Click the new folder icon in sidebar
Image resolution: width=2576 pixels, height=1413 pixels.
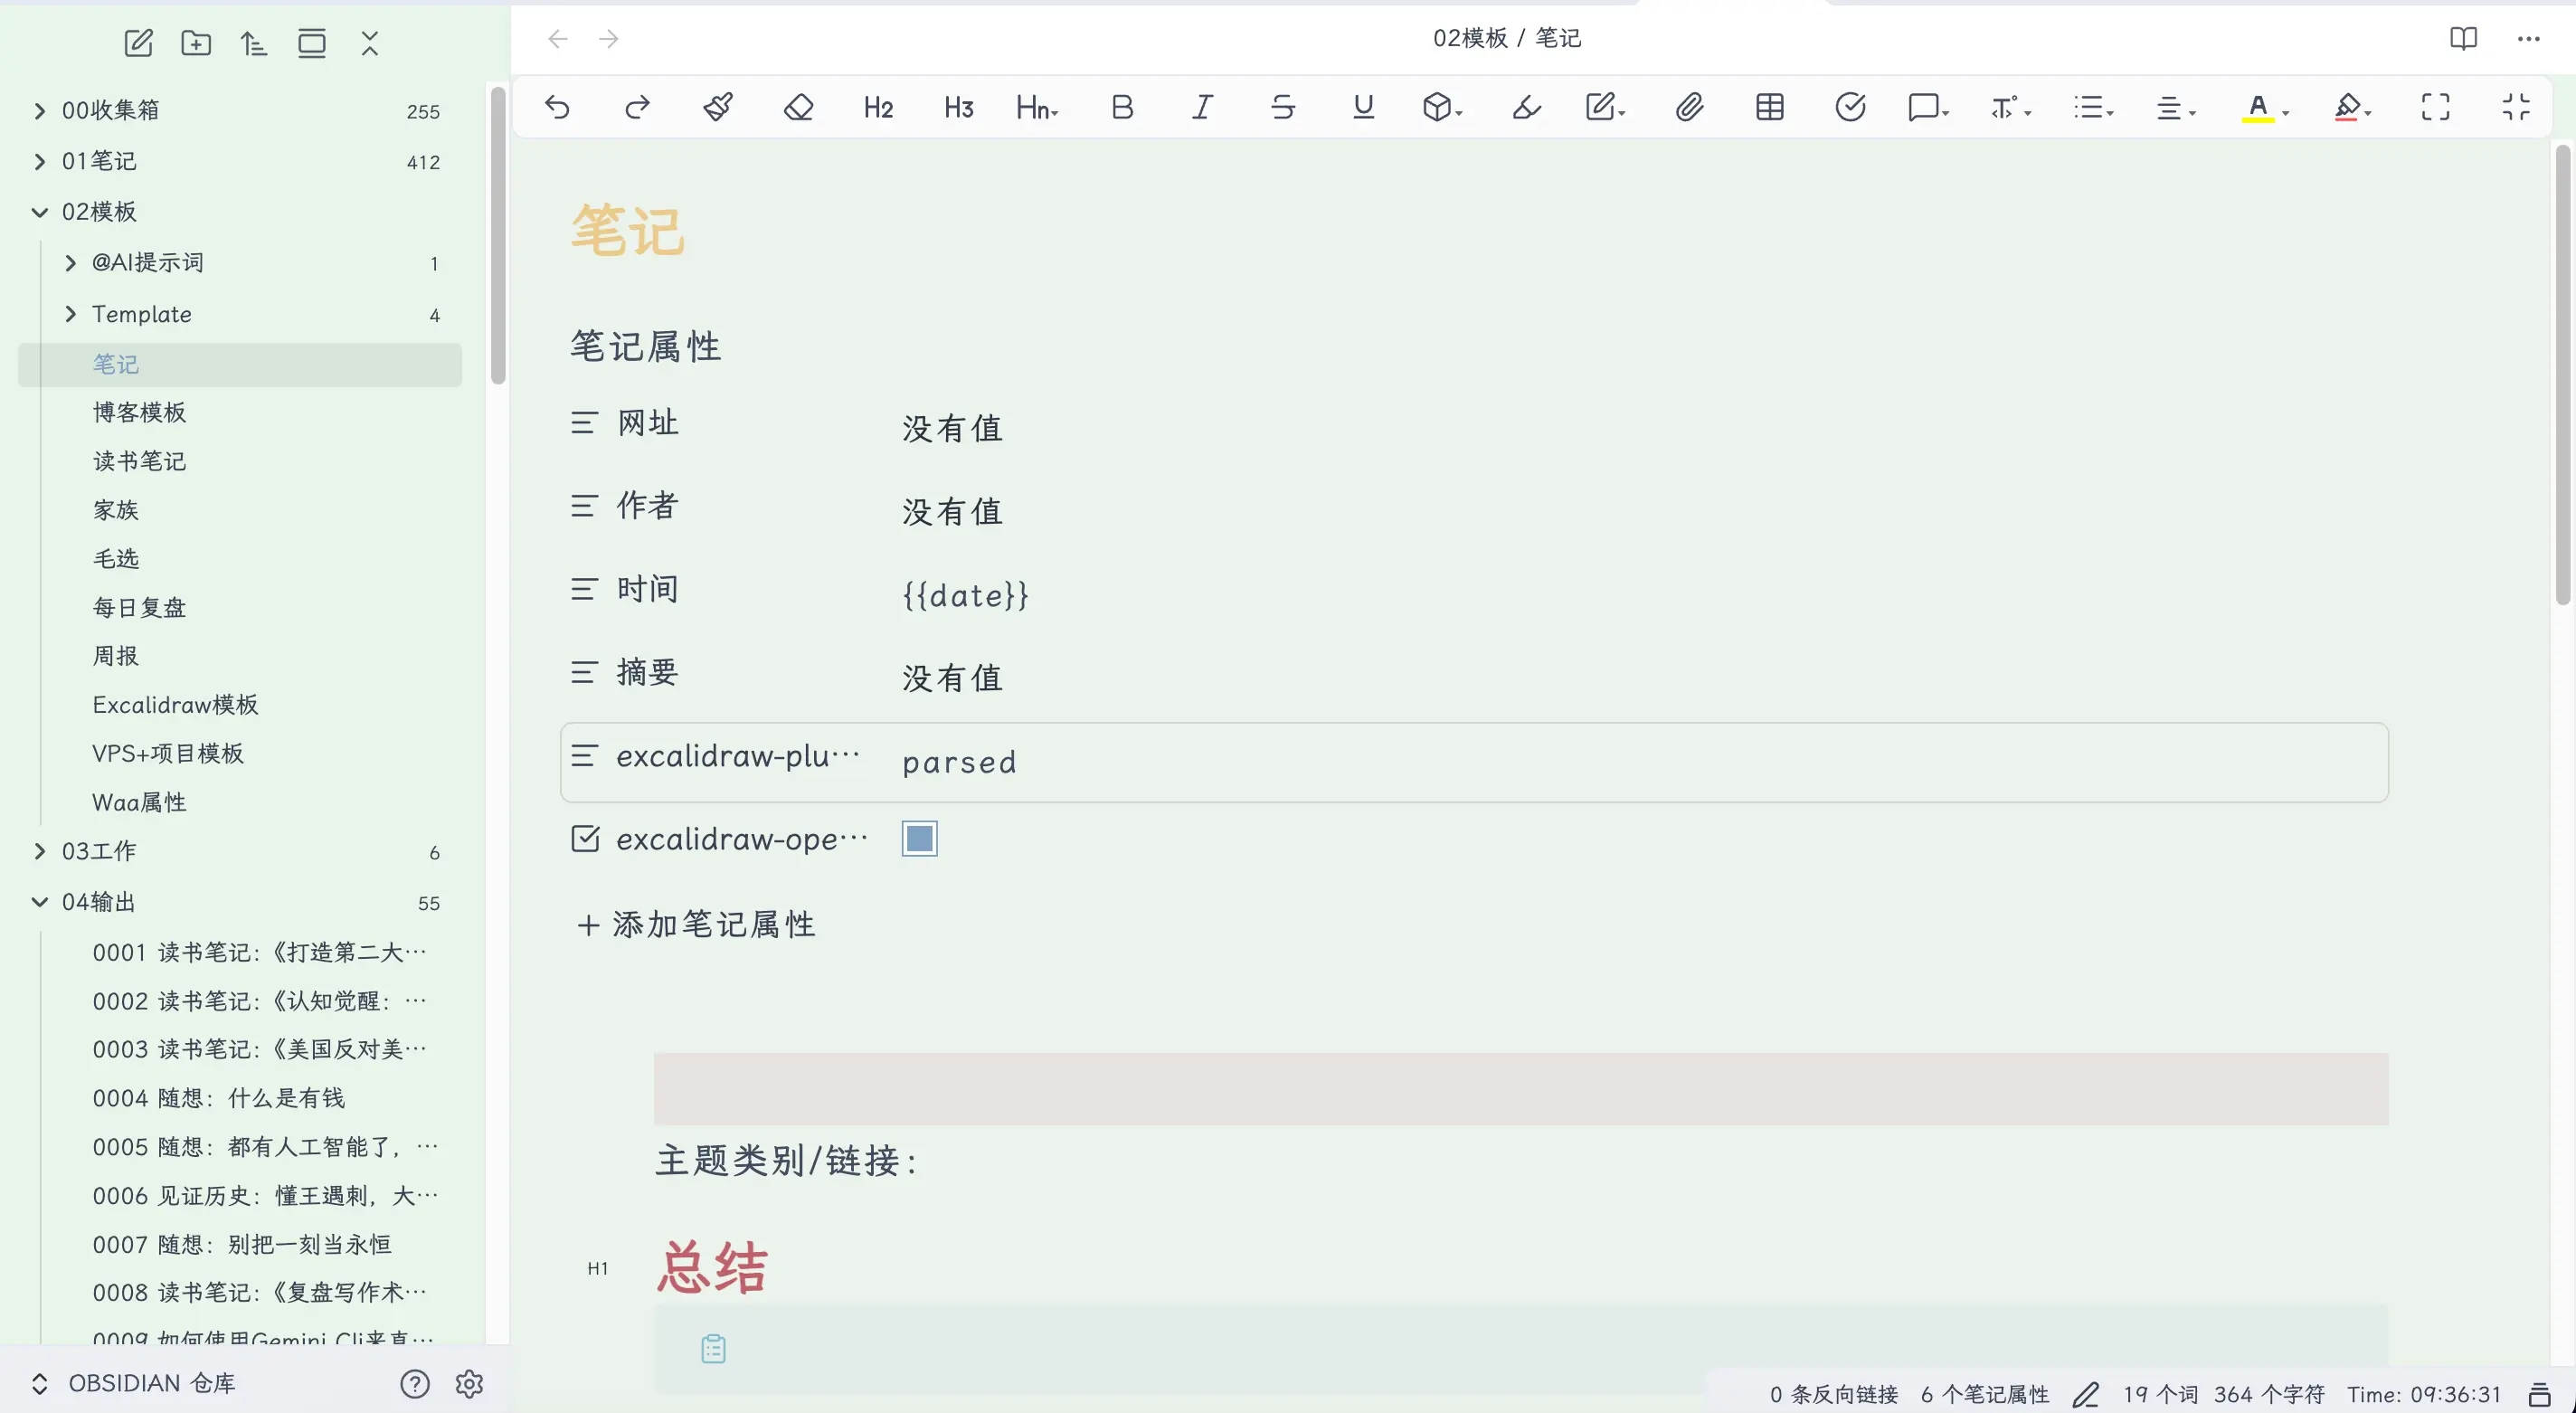coord(196,43)
